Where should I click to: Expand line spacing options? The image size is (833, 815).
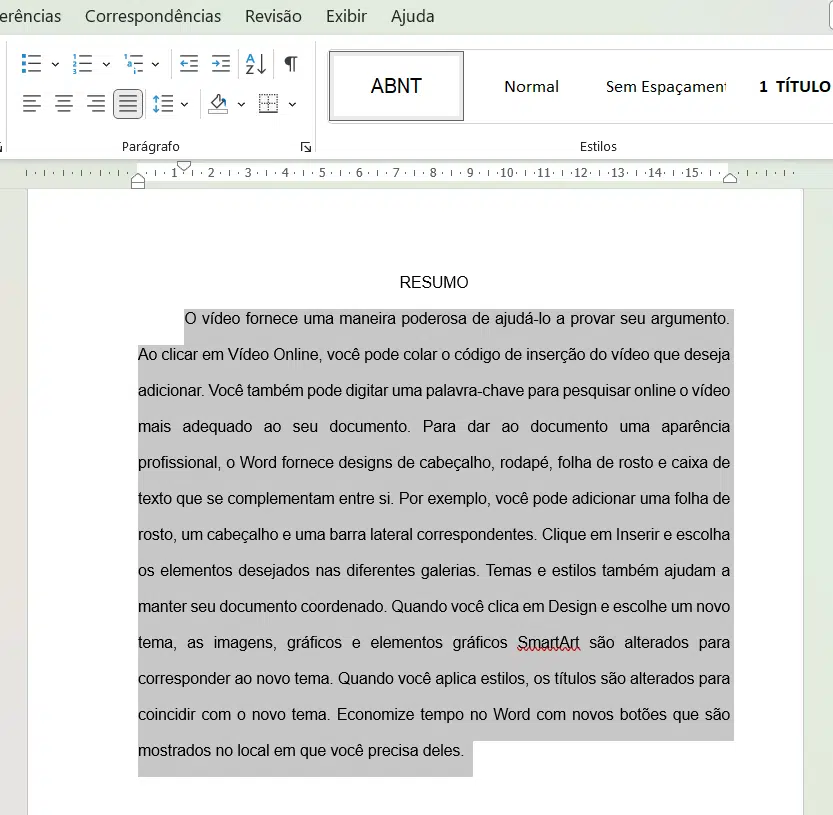[184, 104]
